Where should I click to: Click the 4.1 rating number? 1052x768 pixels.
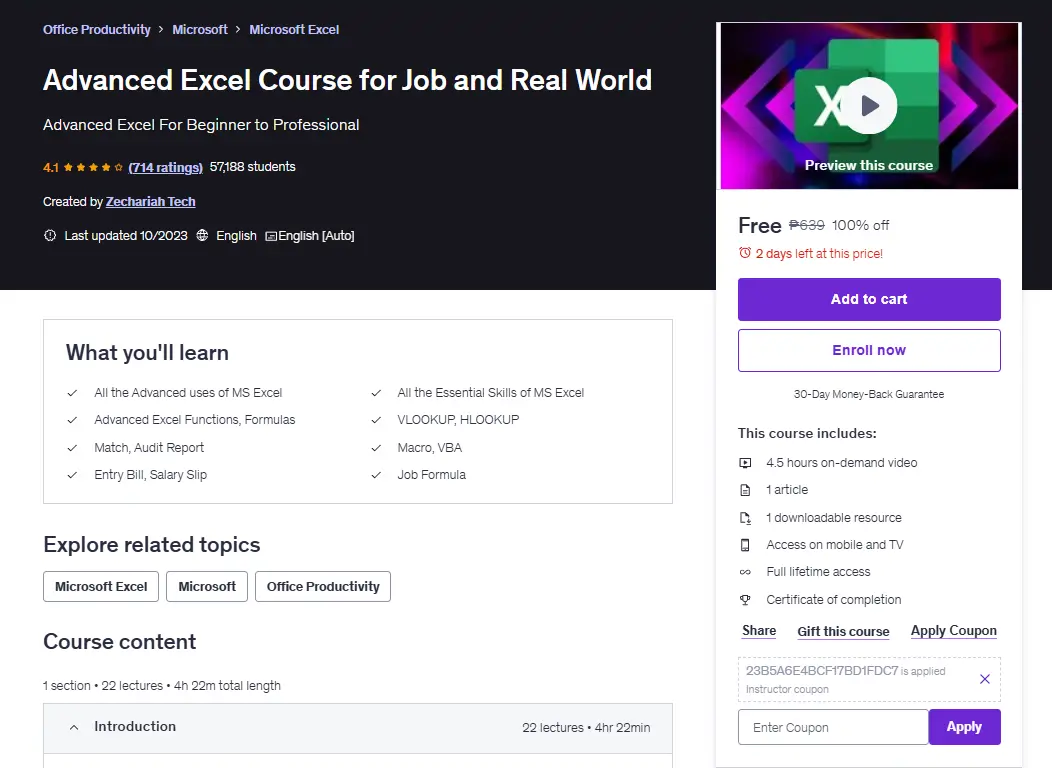tap(51, 168)
